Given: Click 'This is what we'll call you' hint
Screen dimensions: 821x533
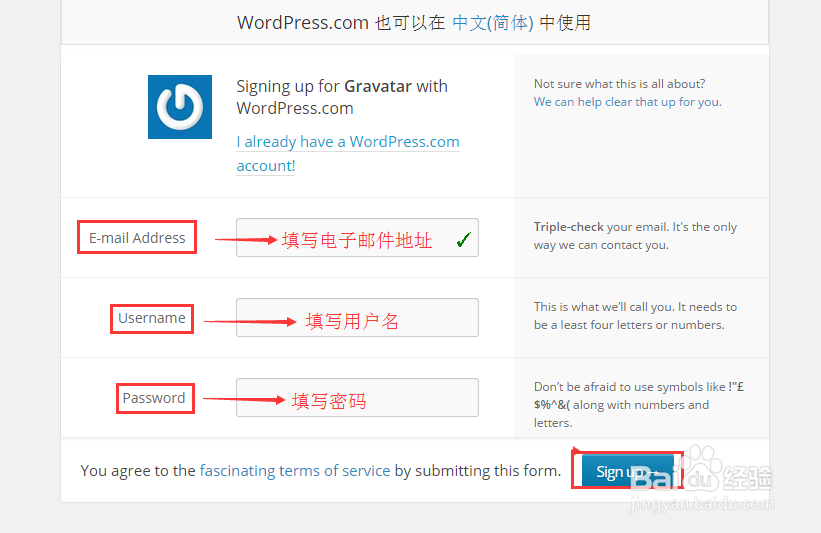Looking at the screenshot, I should [x=635, y=316].
